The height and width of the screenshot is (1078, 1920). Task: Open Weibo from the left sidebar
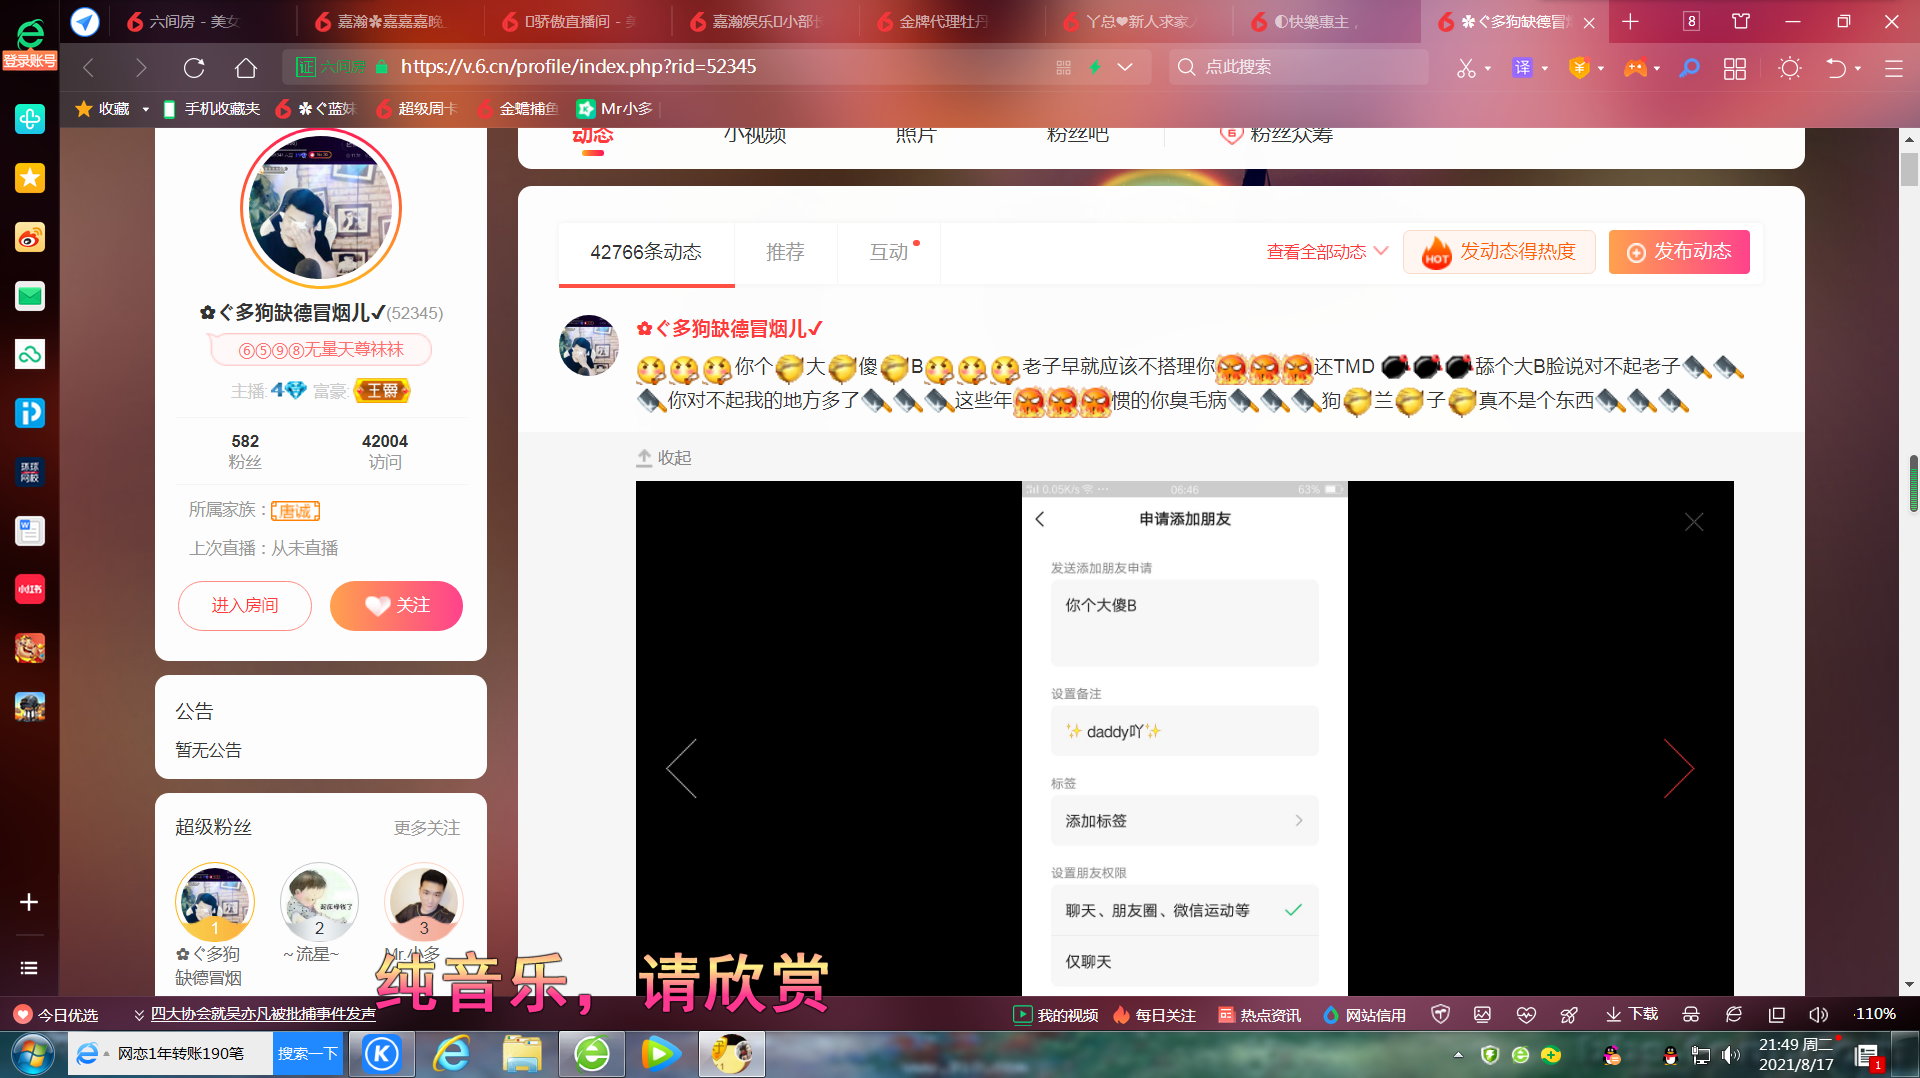(30, 237)
